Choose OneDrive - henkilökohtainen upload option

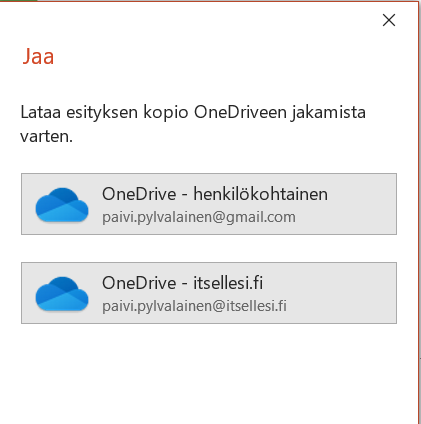click(x=209, y=204)
